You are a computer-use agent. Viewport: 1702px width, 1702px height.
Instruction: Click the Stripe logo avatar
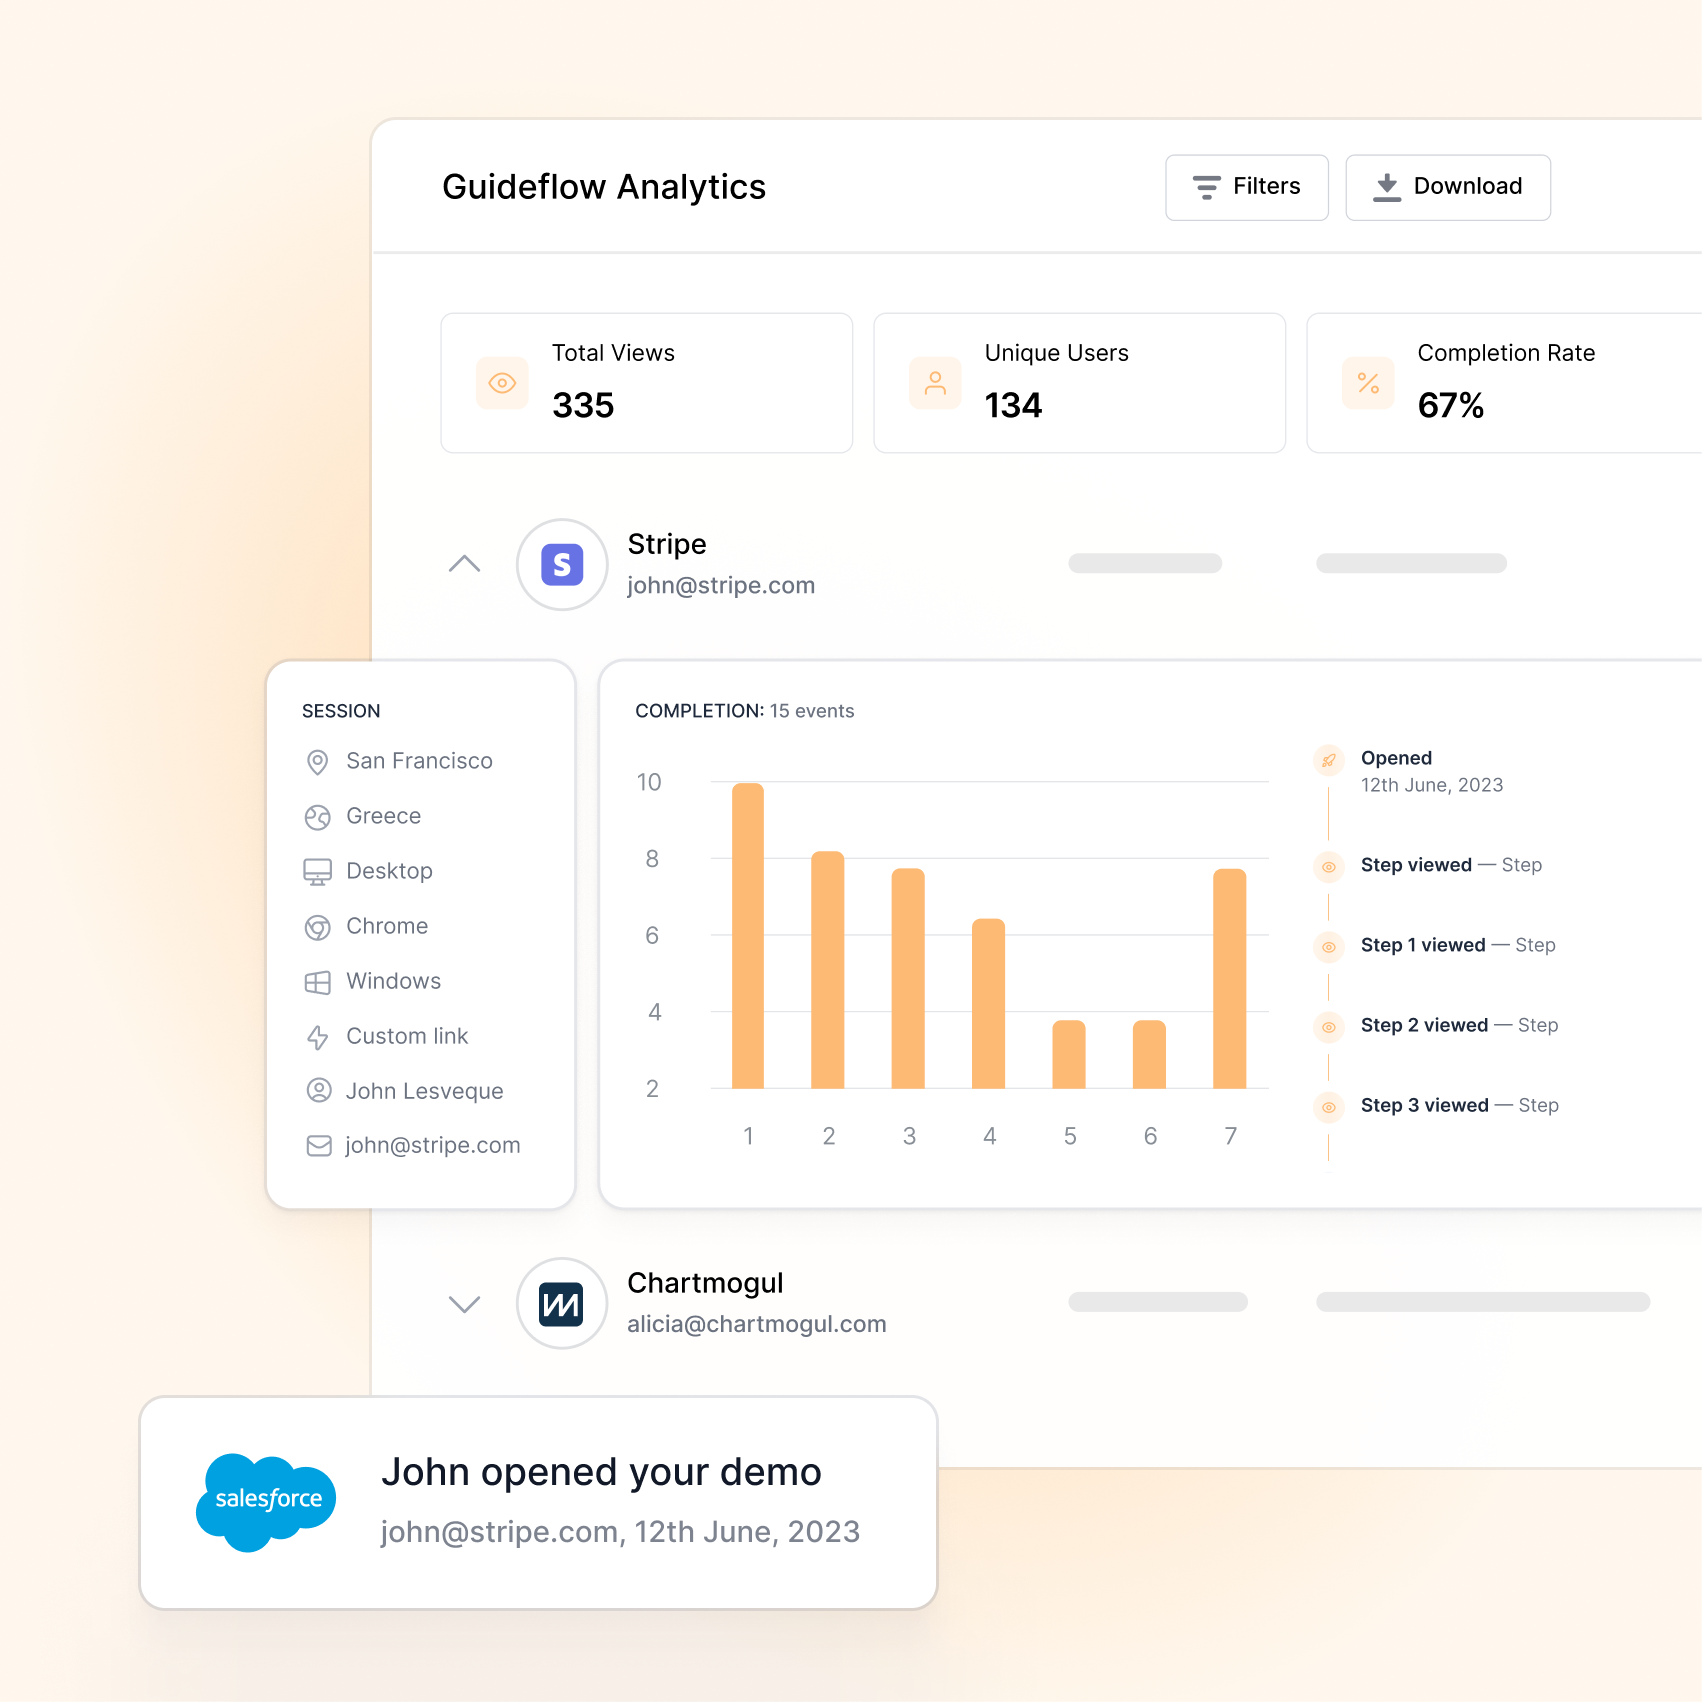pyautogui.click(x=562, y=564)
